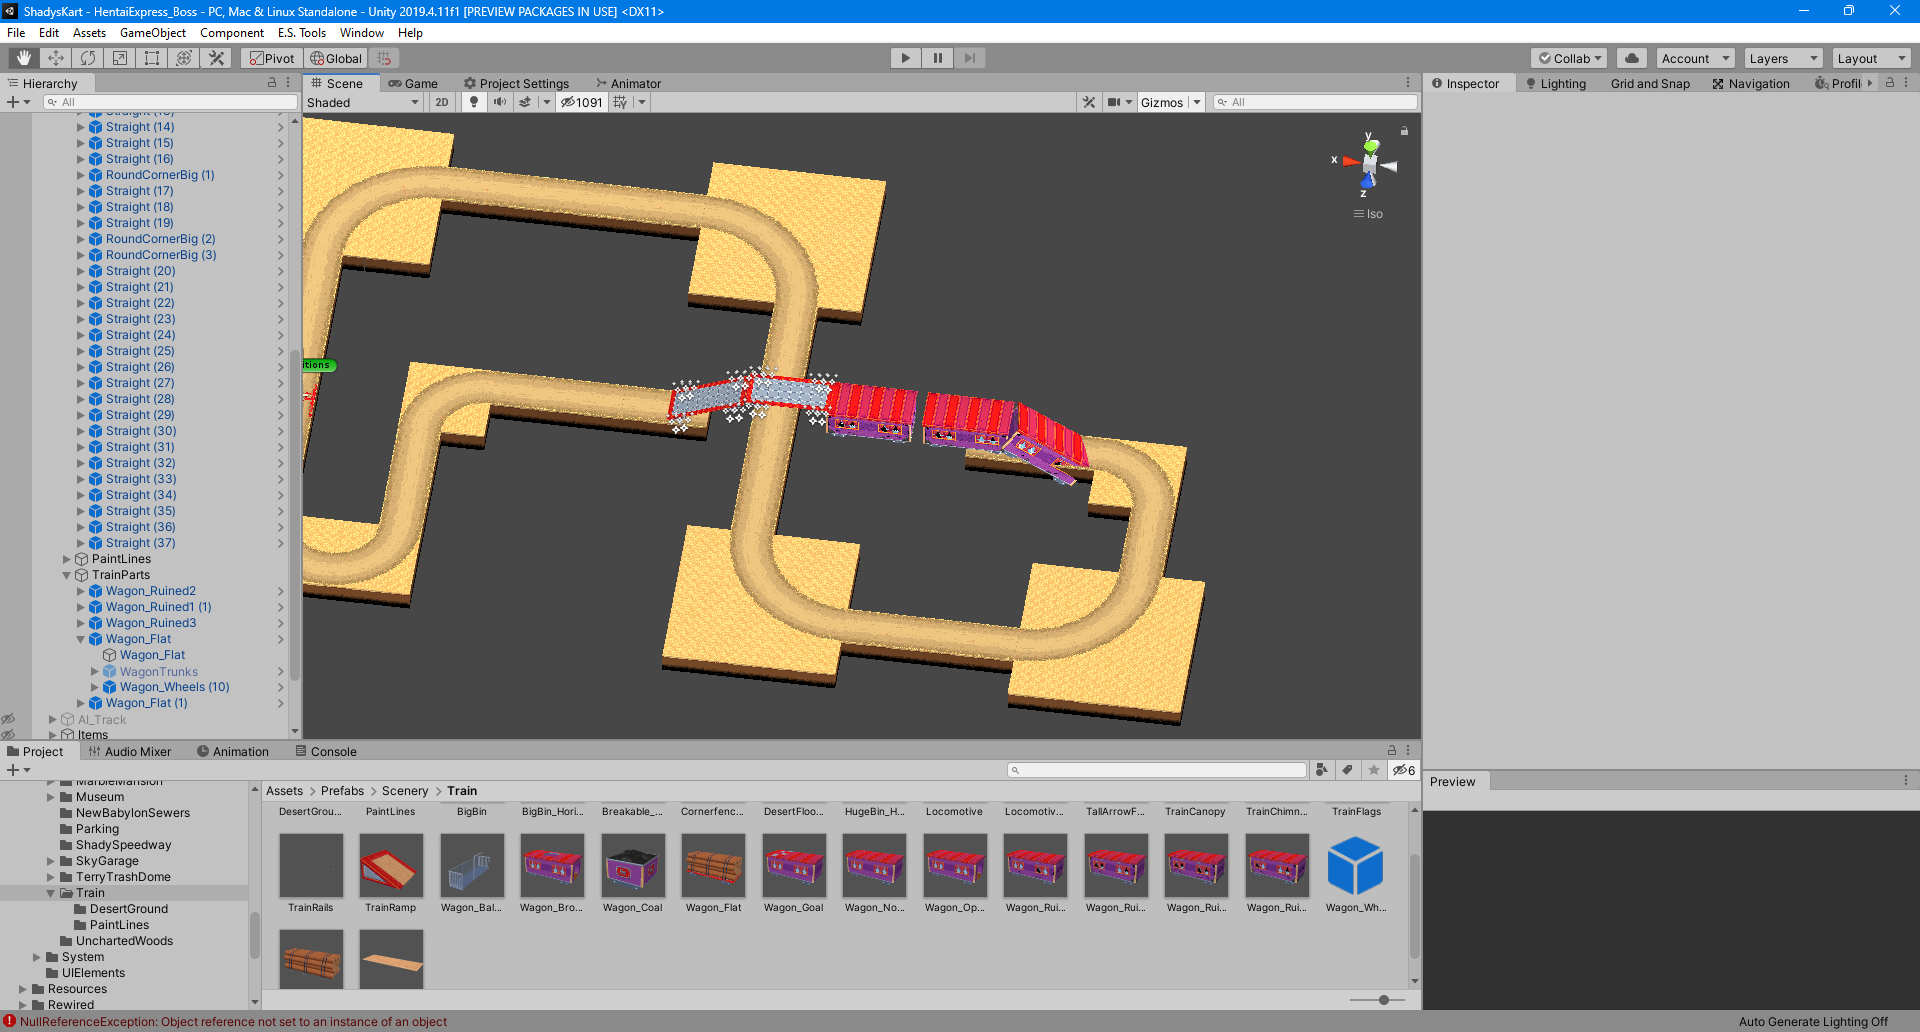Click Prefabs in the asset breadcrumb
The width and height of the screenshot is (1920, 1032).
(342, 791)
